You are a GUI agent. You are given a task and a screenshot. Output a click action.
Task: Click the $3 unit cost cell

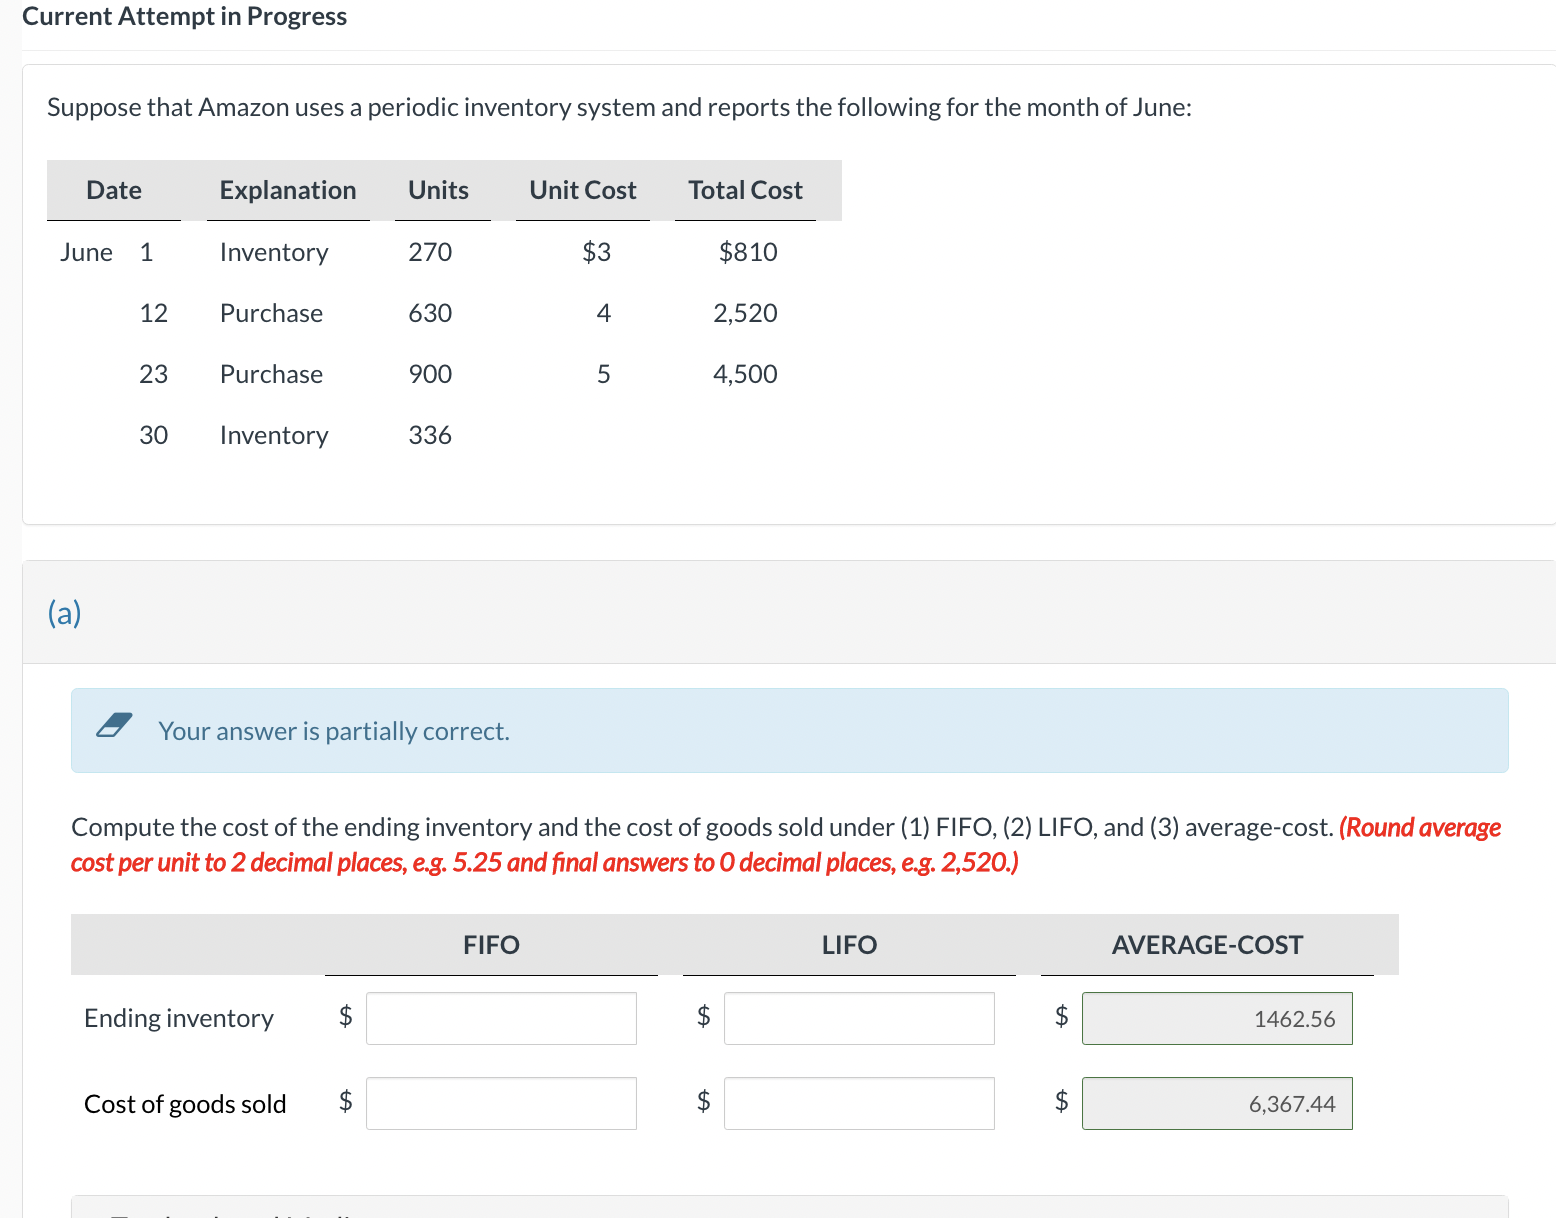tap(597, 252)
